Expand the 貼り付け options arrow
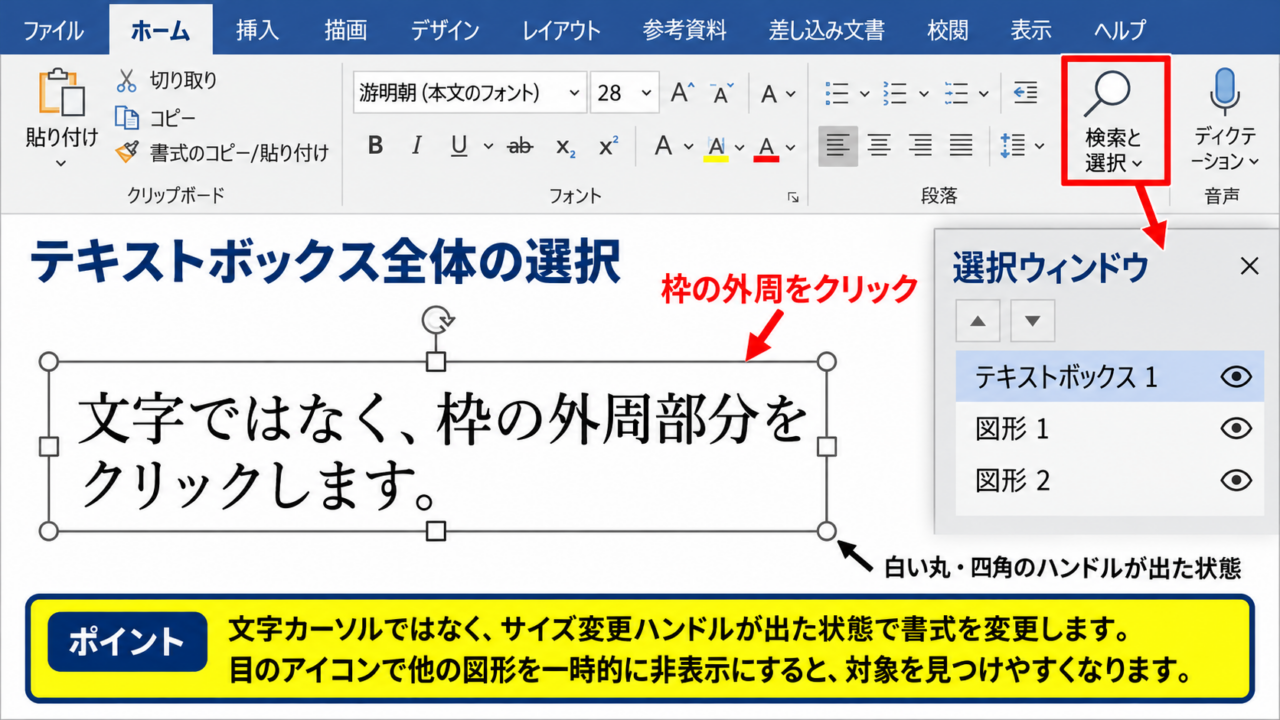The height and width of the screenshot is (720, 1280). click(61, 163)
